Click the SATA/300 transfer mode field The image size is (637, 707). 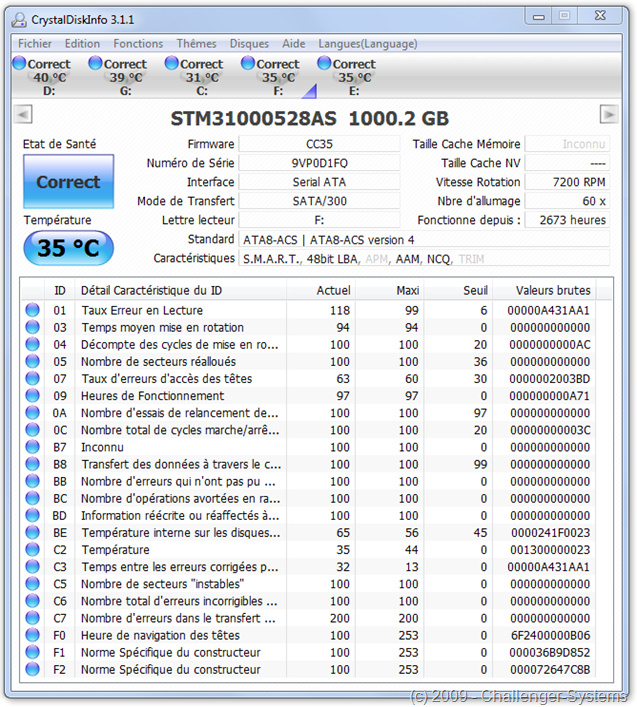[319, 201]
